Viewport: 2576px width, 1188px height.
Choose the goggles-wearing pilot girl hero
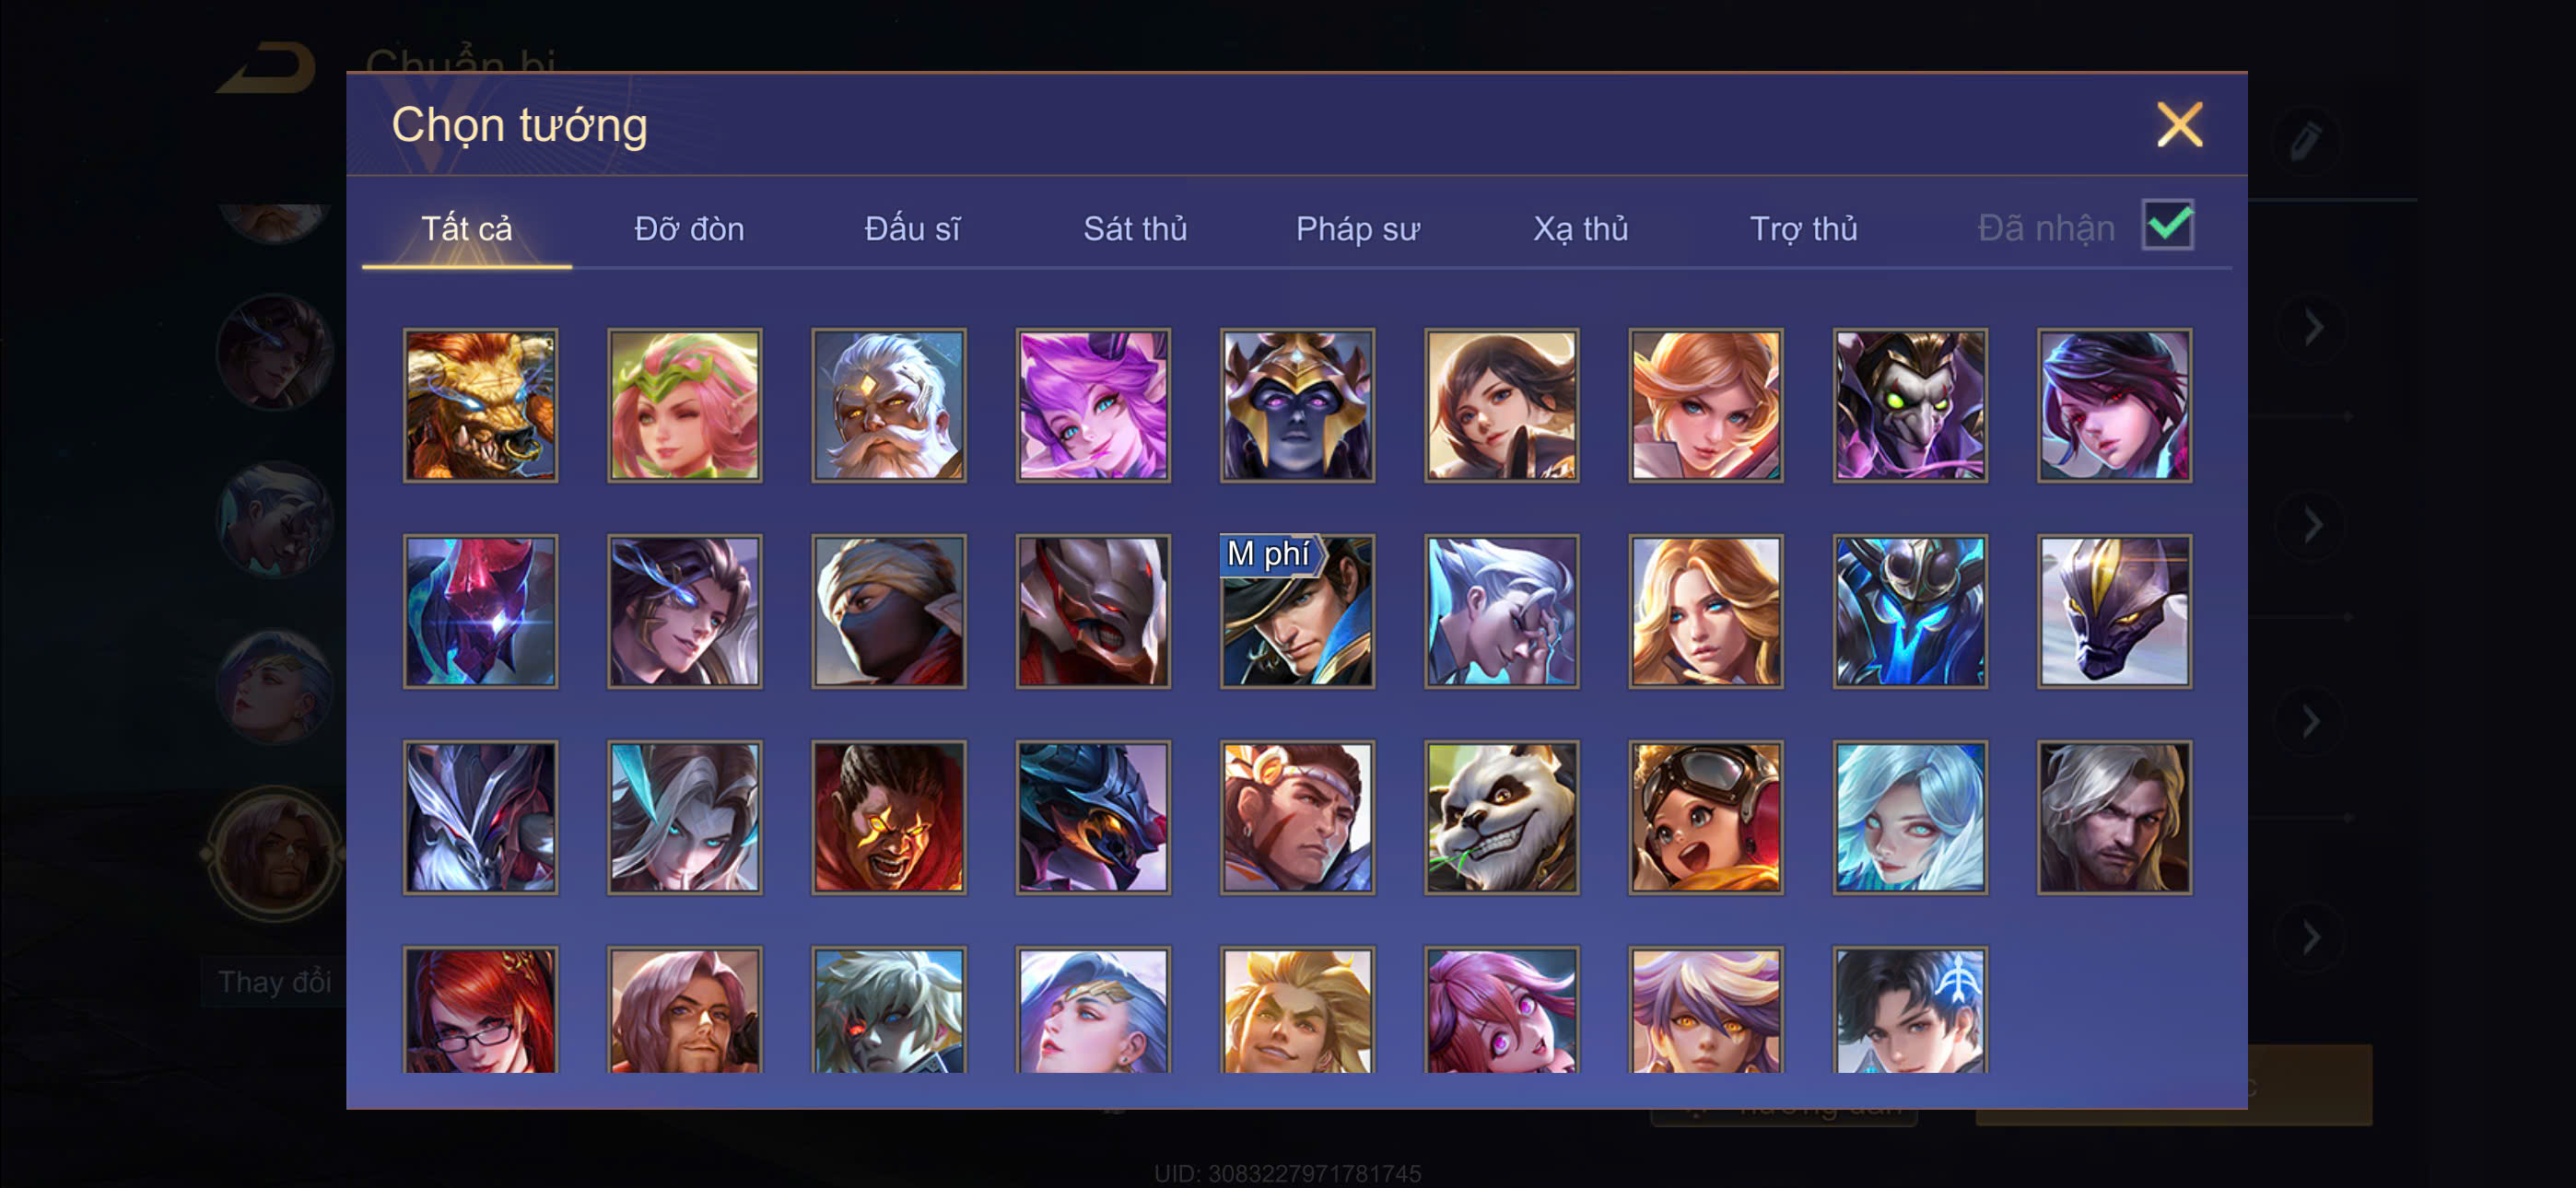pos(1705,817)
